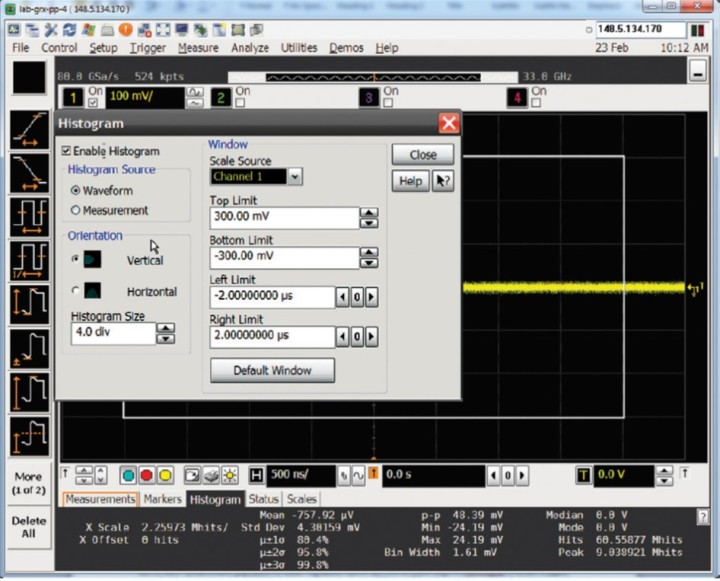Switch to the Markers tab
This screenshot has width=720, height=581.
click(163, 499)
